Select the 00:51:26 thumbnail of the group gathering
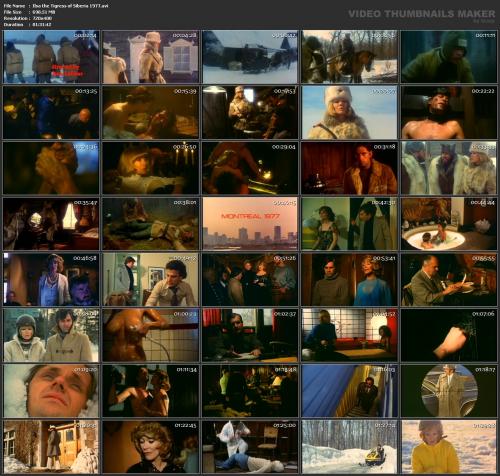 pyautogui.click(x=250, y=280)
